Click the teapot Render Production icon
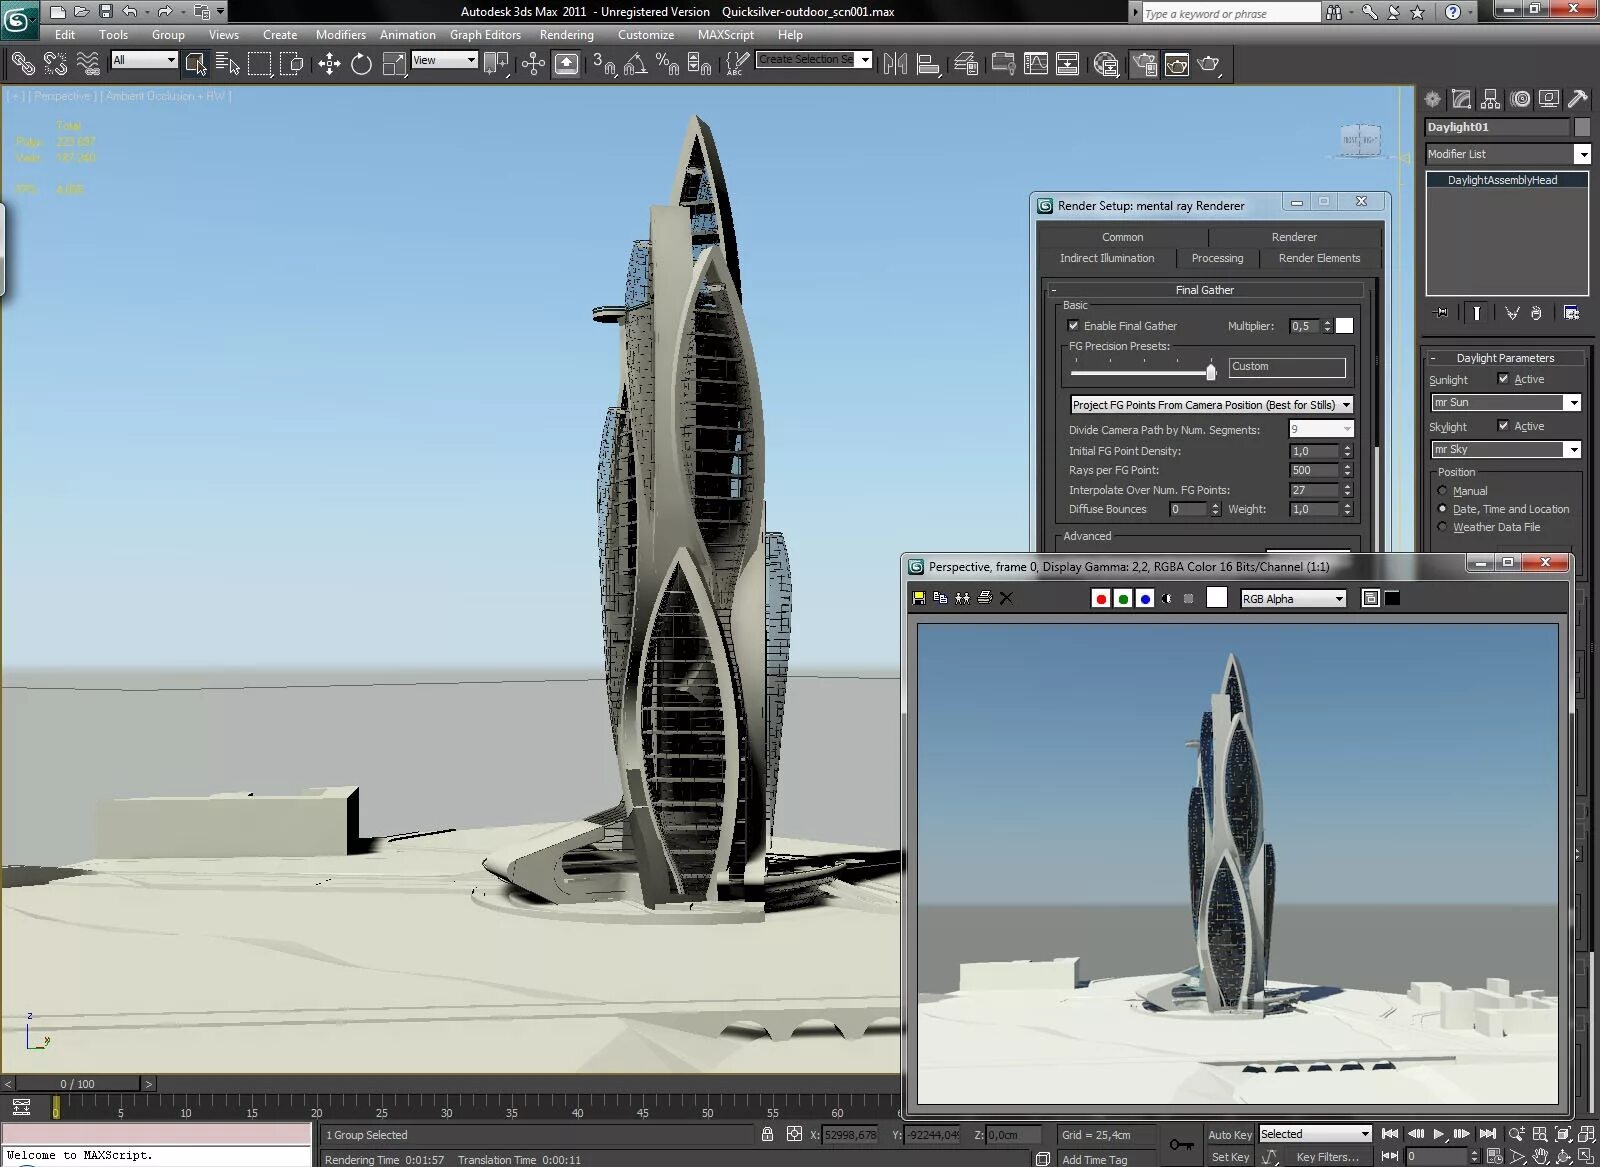The height and width of the screenshot is (1167, 1600). tap(1209, 65)
